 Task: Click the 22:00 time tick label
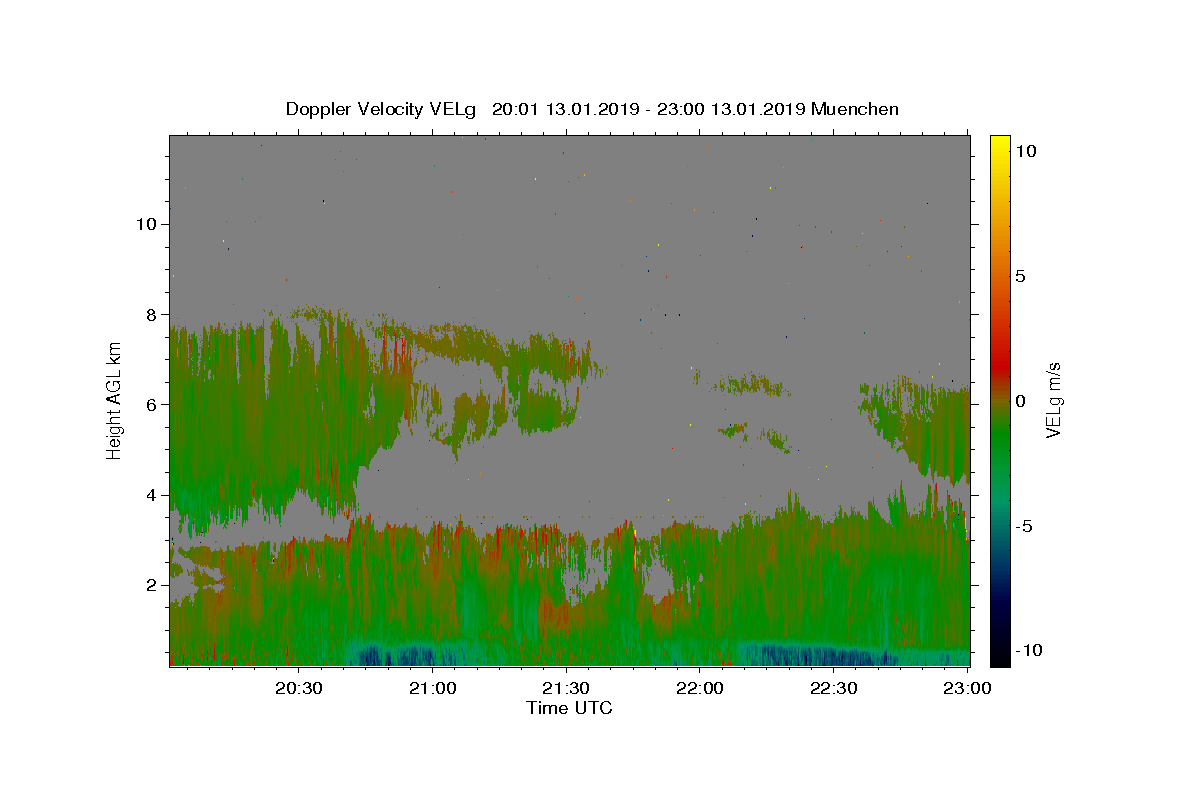(x=700, y=688)
